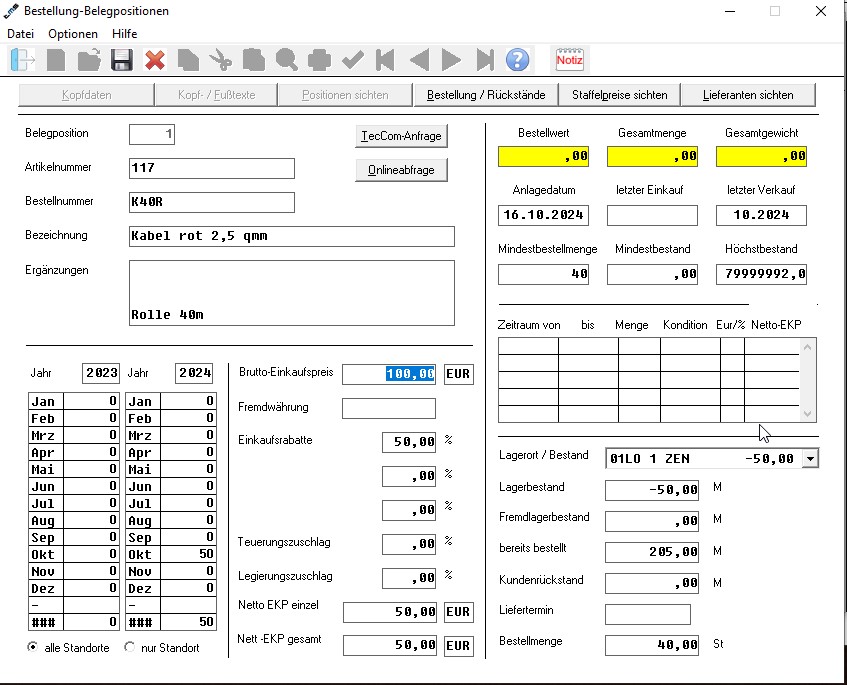Click the Onlineabfrage button

[401, 170]
